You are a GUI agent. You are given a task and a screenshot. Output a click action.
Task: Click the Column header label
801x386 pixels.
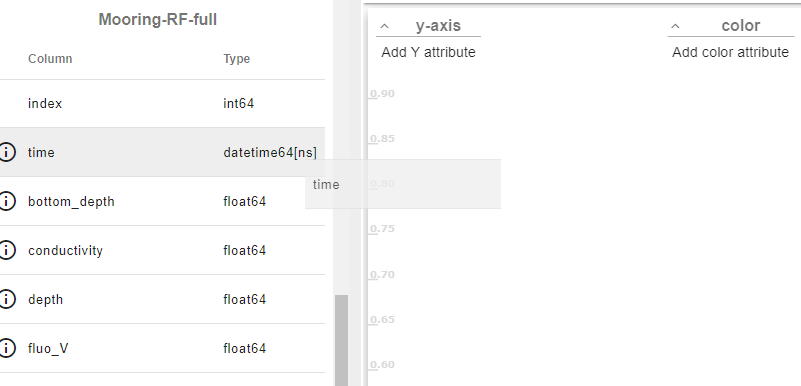[x=50, y=59]
